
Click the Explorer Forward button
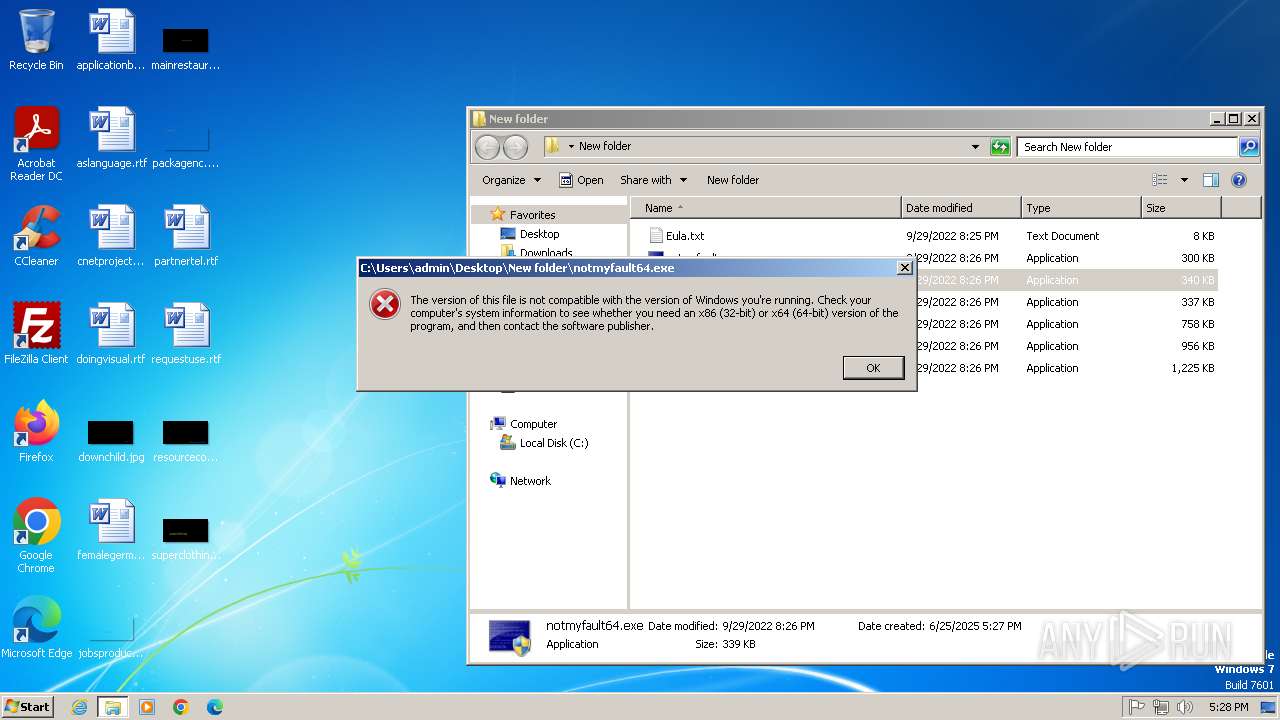click(515, 147)
